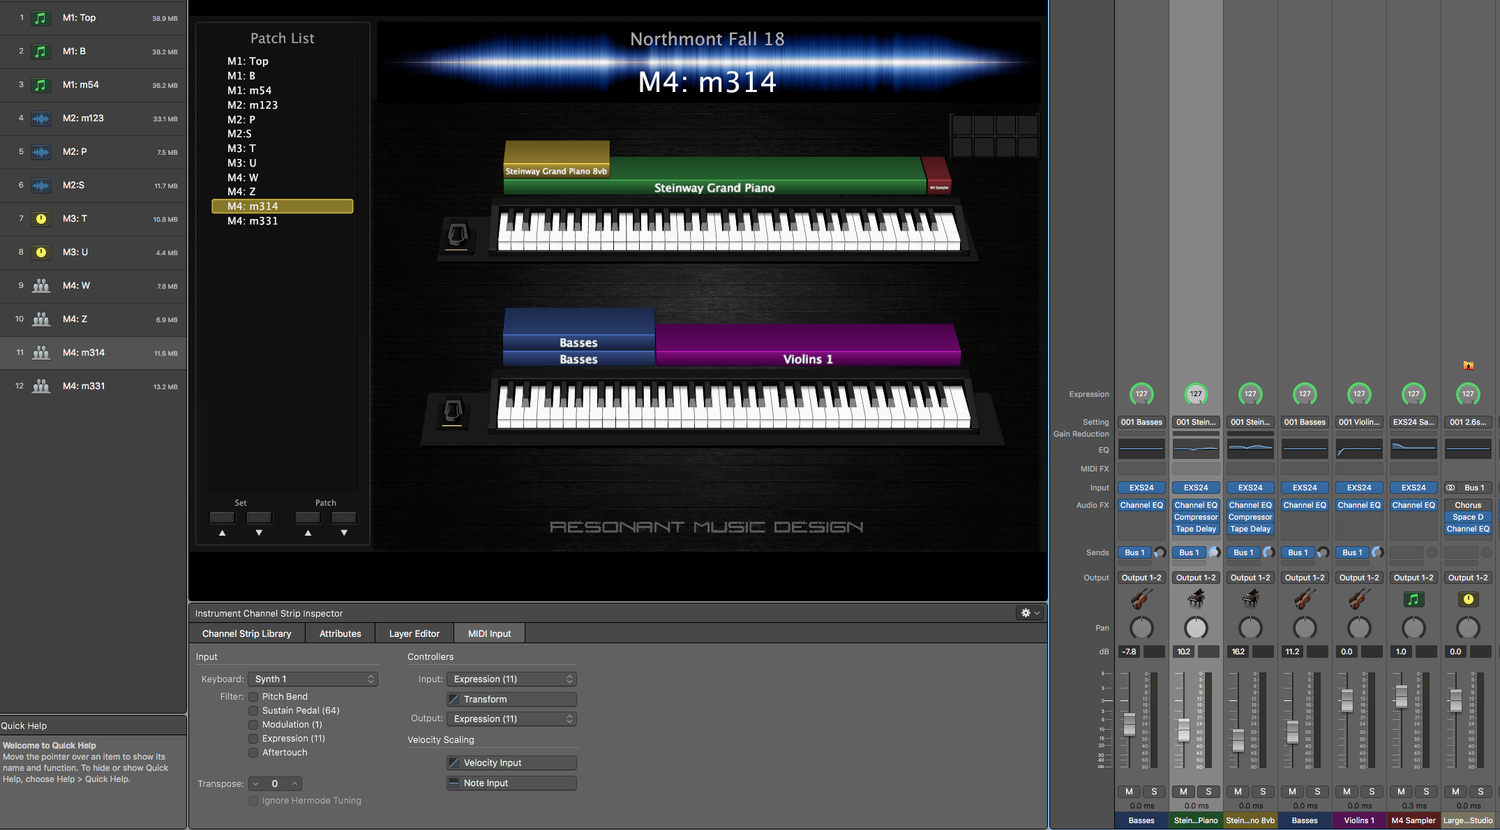The height and width of the screenshot is (830, 1500).
Task: Click the piano icon on the Stein...Piano strip
Action: pos(1196,599)
